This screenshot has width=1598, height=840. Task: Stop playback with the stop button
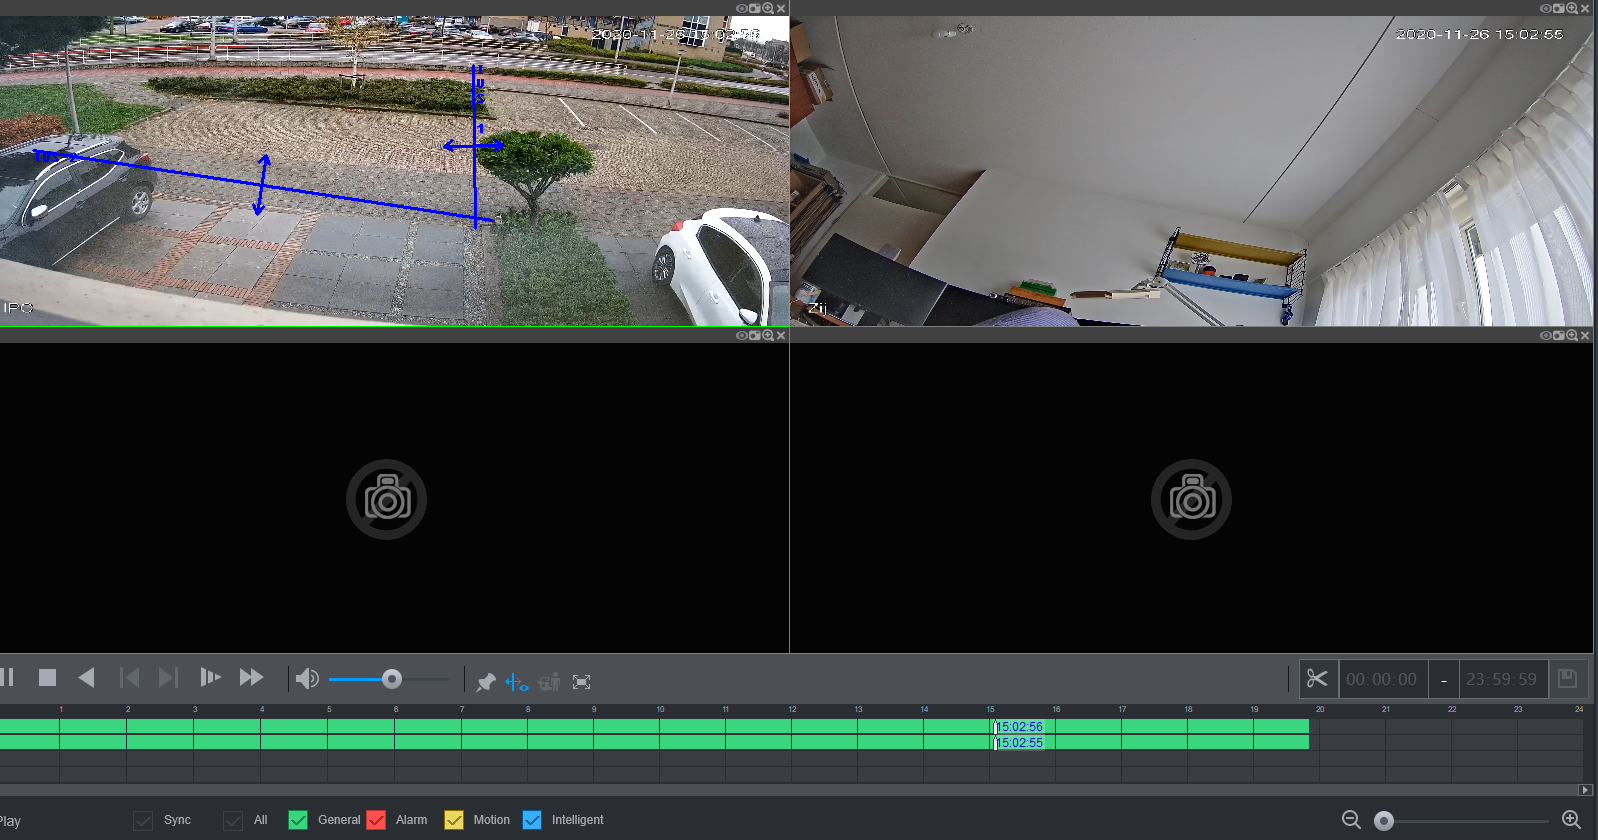47,678
